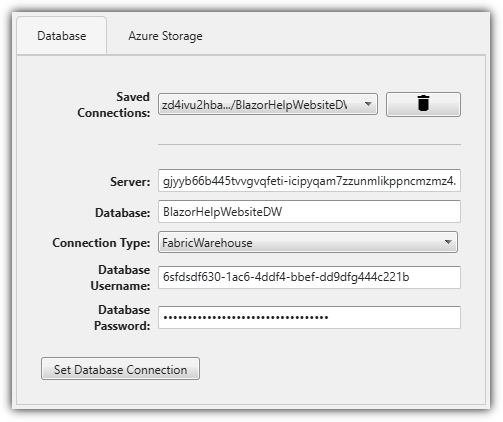Click the Connection Type dropdown arrow
503x422 pixels.
448,242
